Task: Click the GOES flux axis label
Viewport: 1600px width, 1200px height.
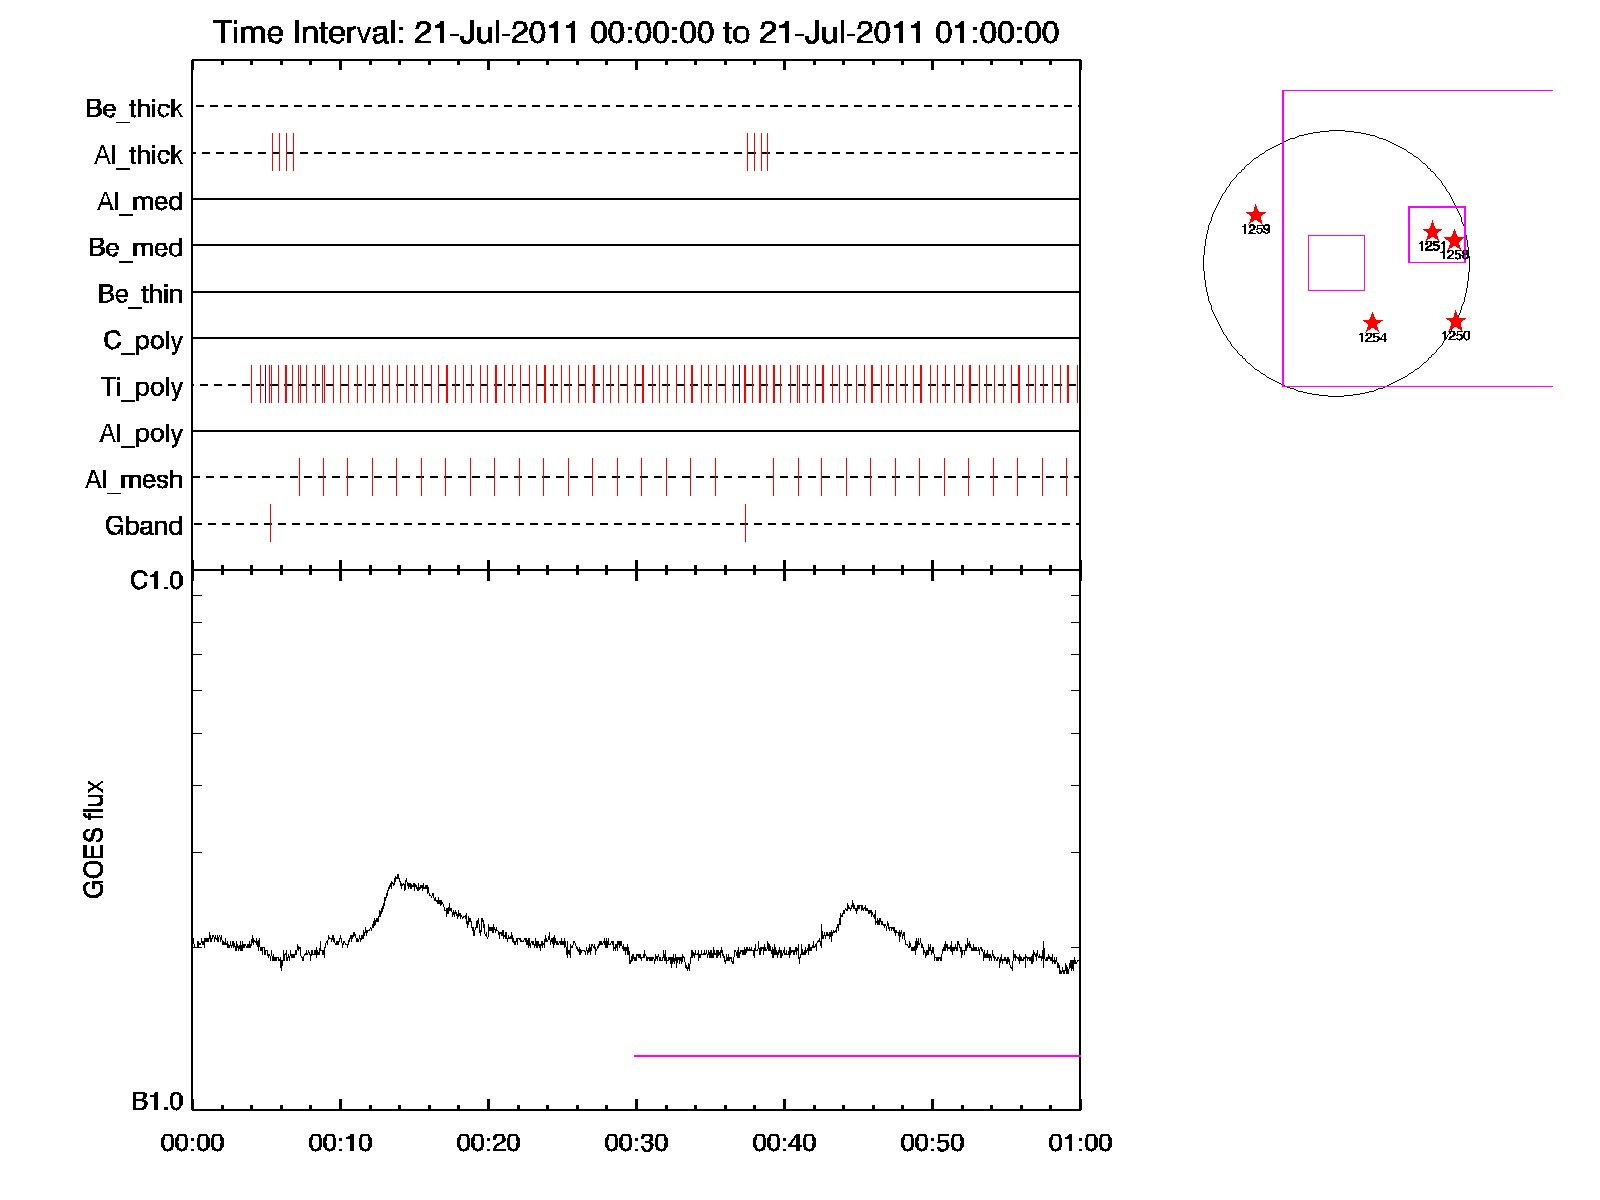Action: click(94, 839)
